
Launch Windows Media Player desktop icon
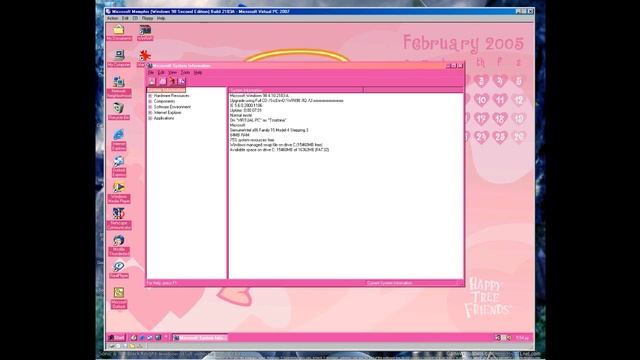[119, 192]
